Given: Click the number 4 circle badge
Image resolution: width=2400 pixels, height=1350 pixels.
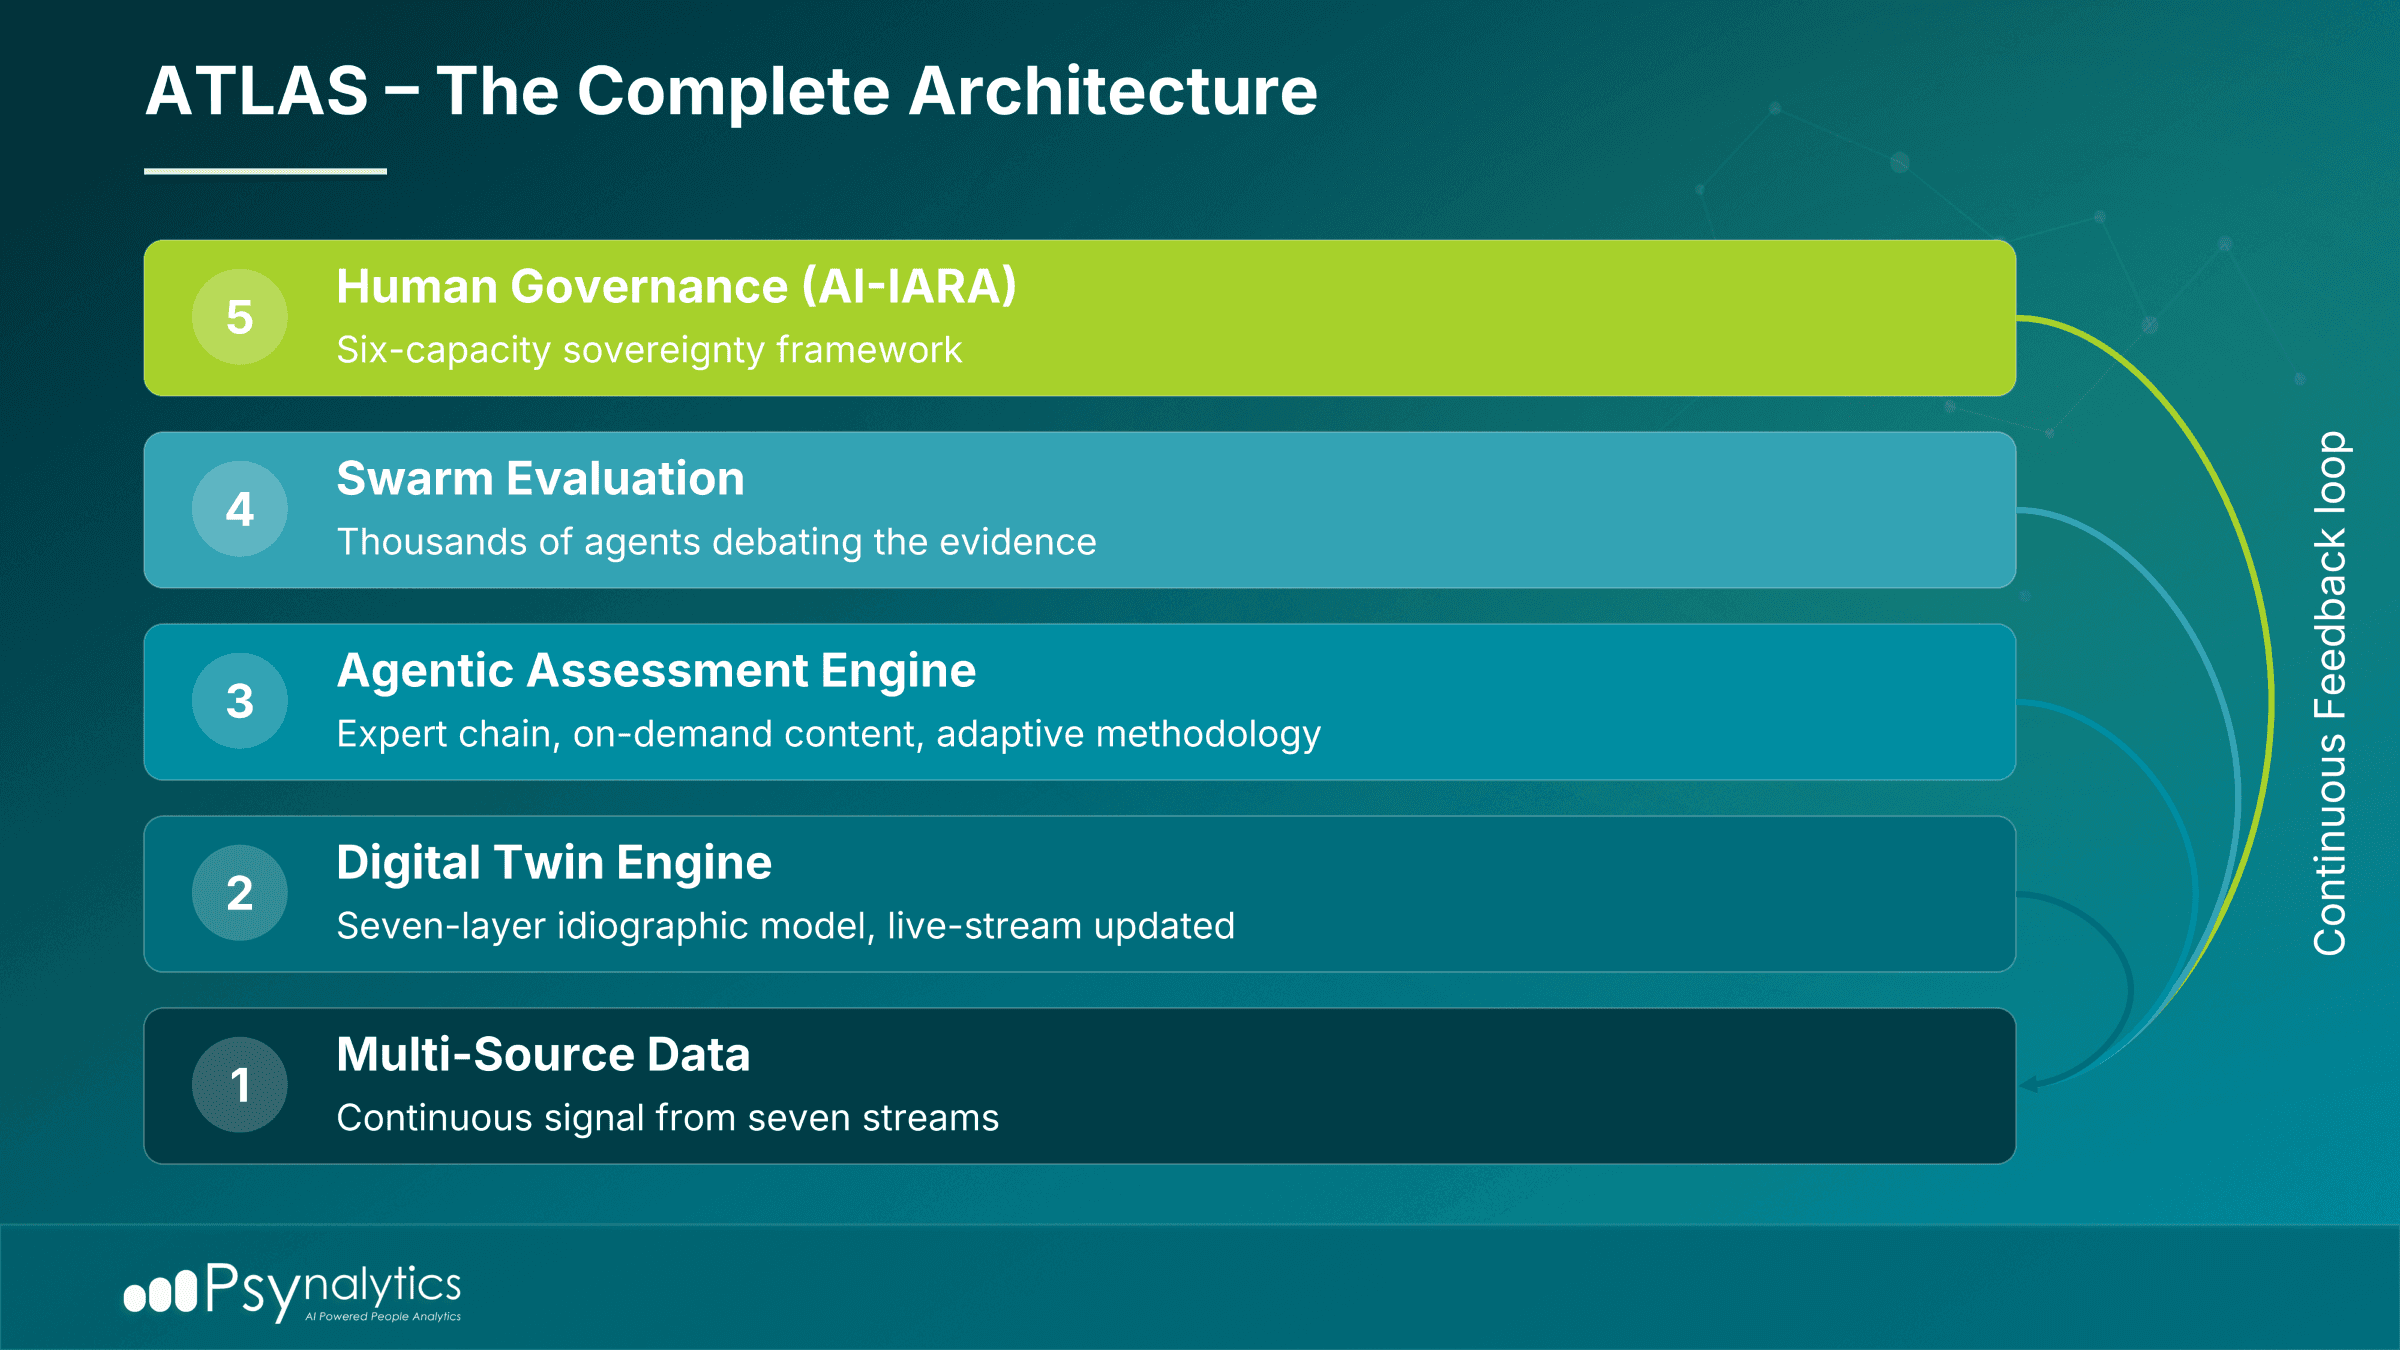Looking at the screenshot, I should coord(239,509).
